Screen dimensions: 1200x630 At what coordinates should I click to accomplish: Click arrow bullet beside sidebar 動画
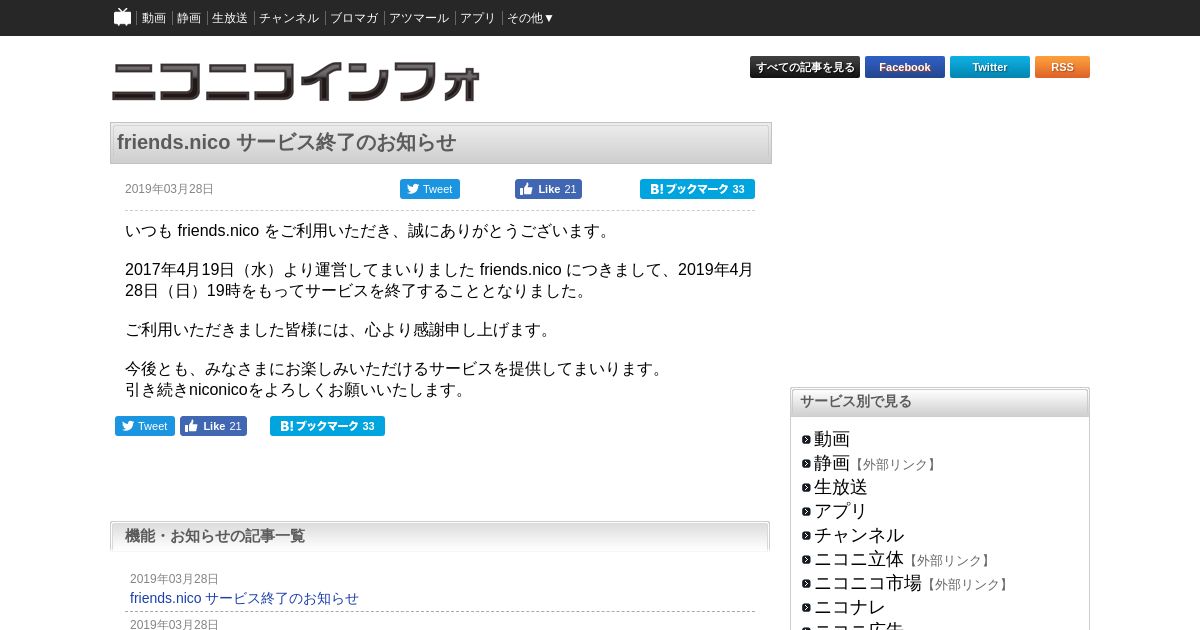point(806,440)
